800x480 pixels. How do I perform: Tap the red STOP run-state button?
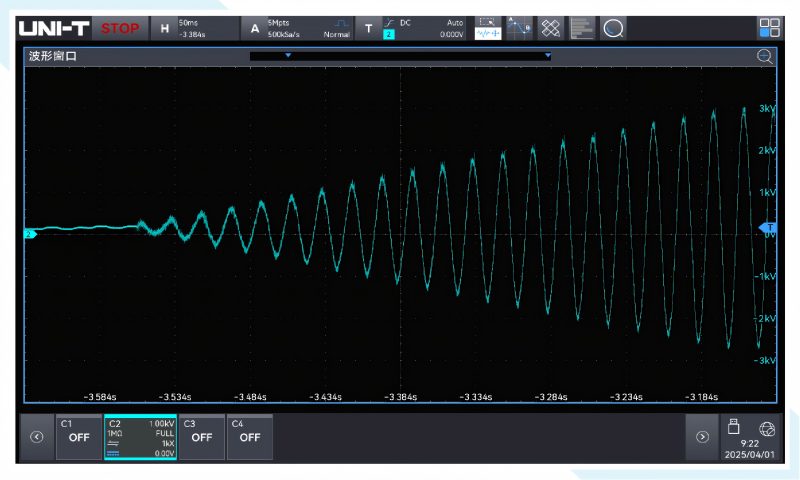120,28
